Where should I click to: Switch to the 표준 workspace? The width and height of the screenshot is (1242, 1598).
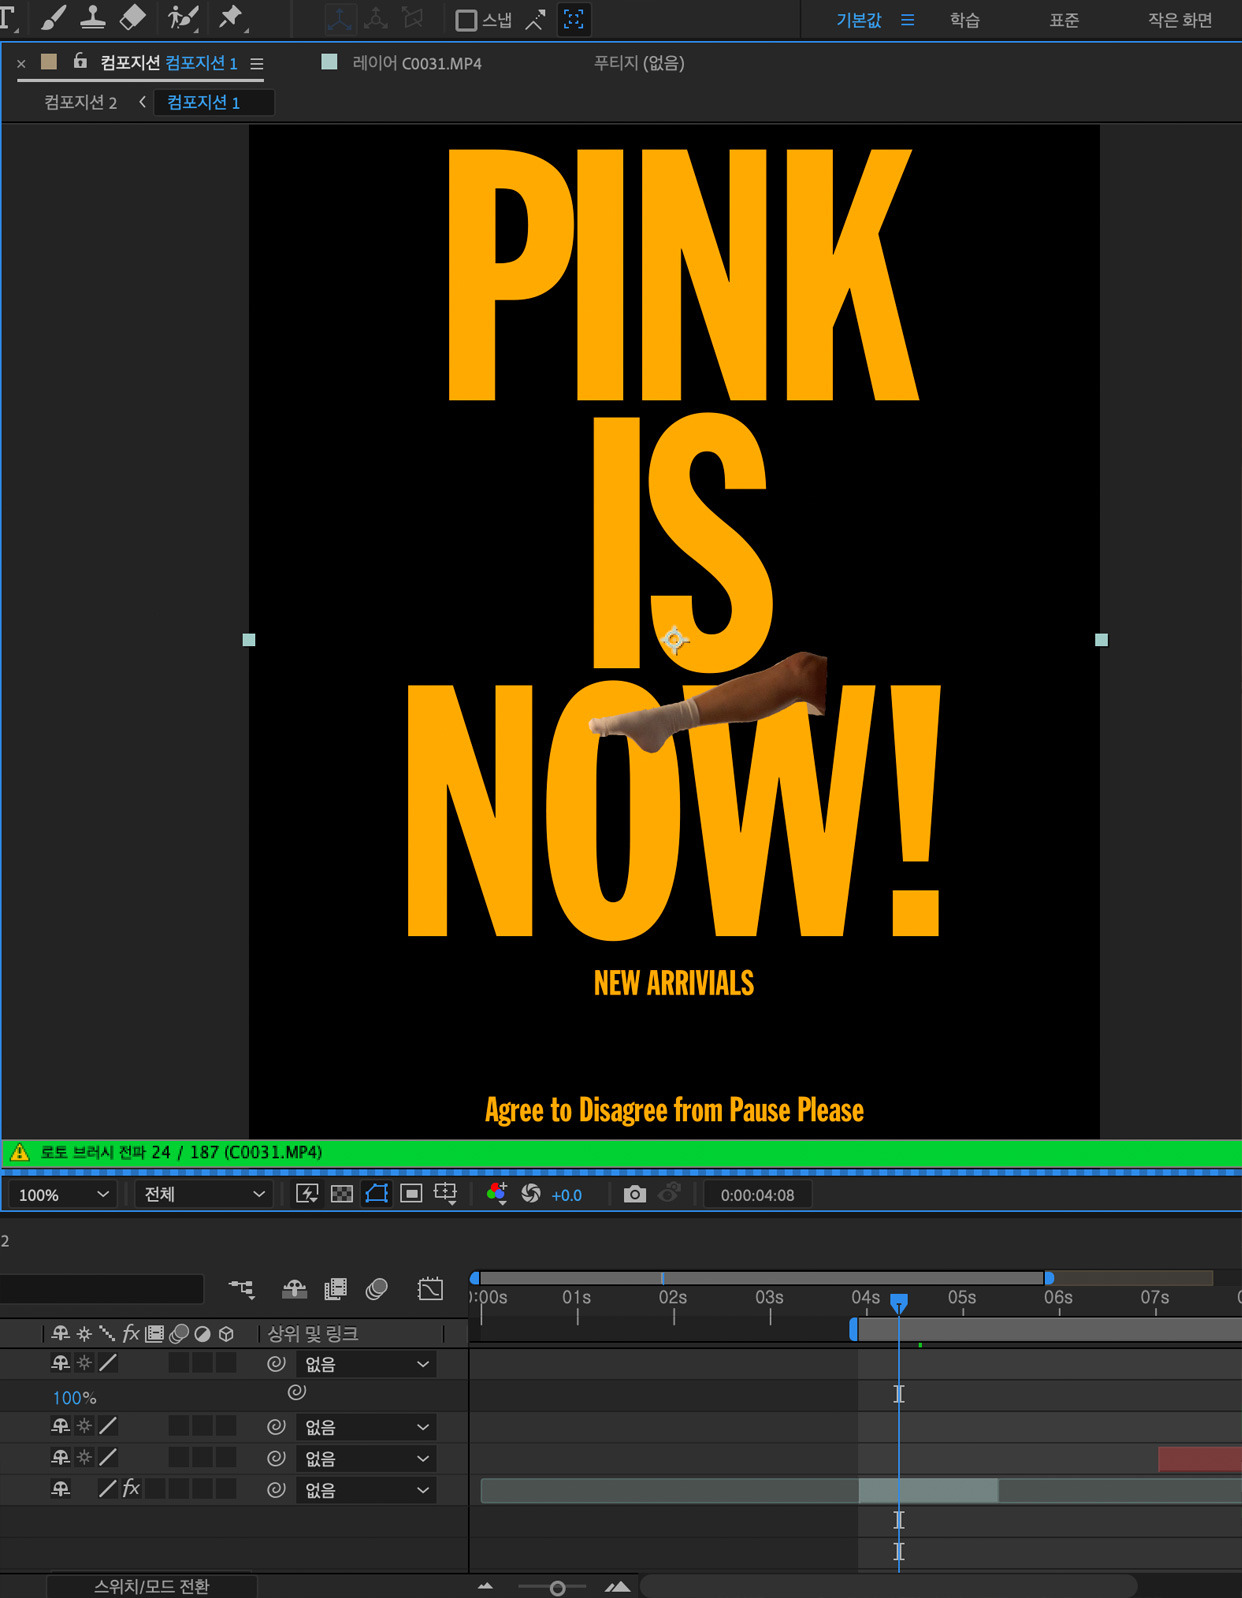(x=1064, y=20)
